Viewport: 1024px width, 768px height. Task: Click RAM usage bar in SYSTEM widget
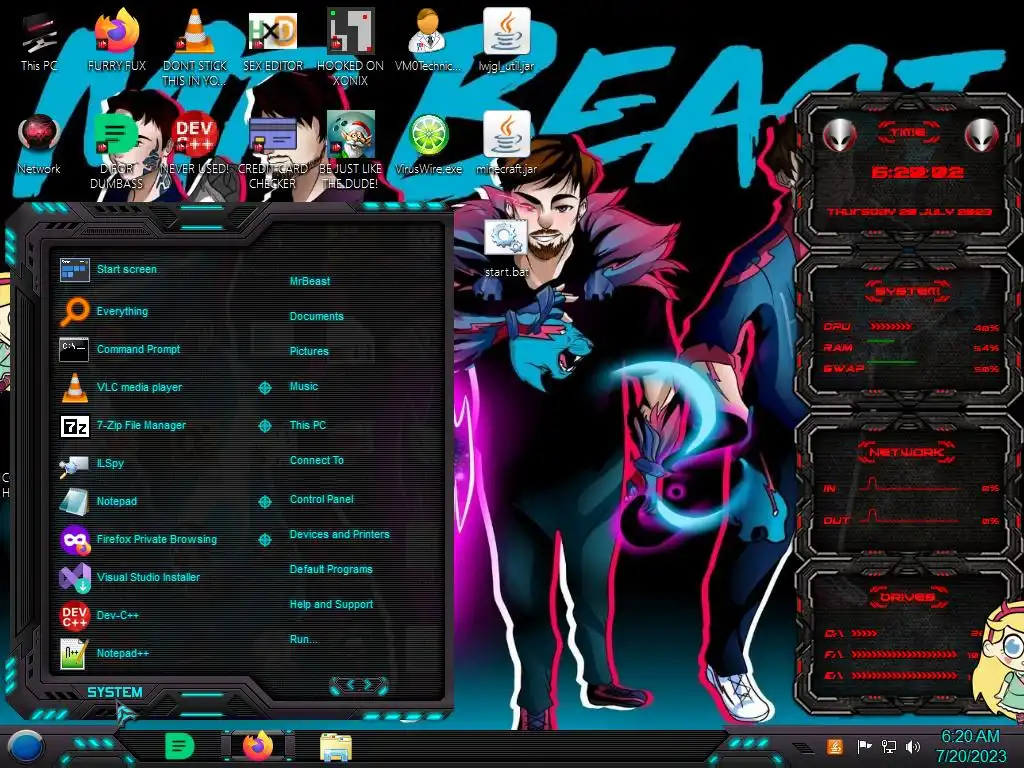(x=881, y=342)
